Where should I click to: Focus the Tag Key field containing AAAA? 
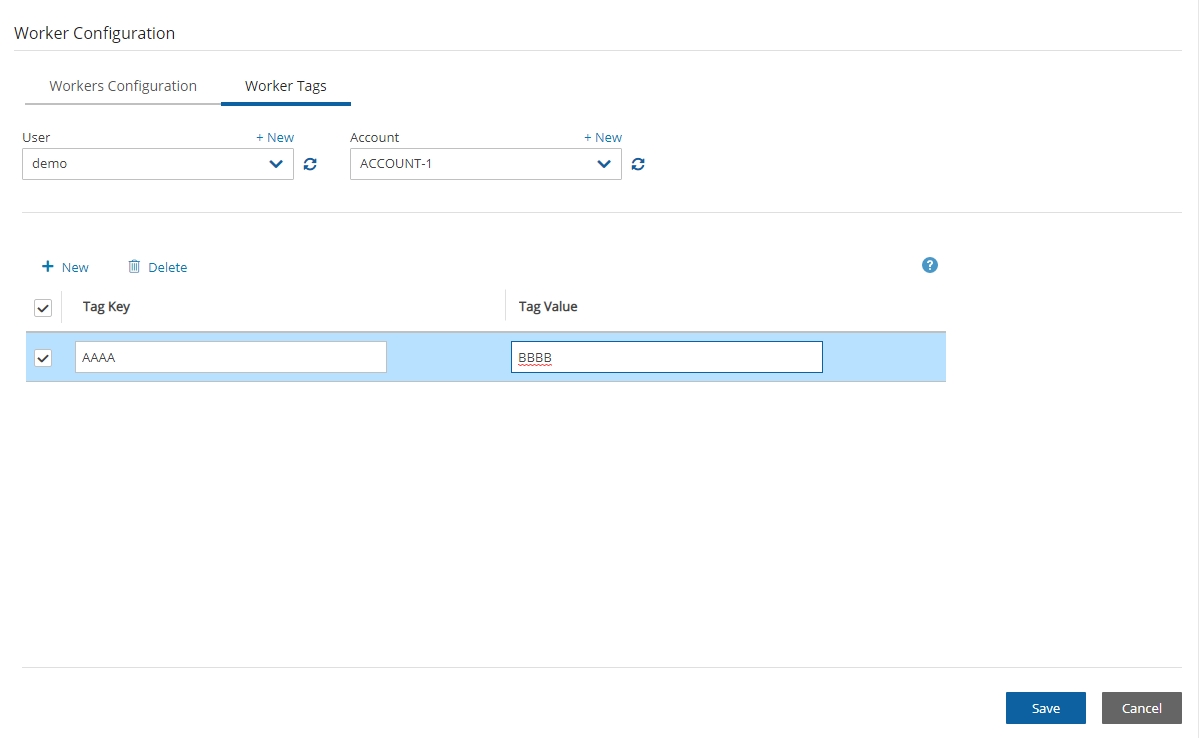pyautogui.click(x=231, y=358)
